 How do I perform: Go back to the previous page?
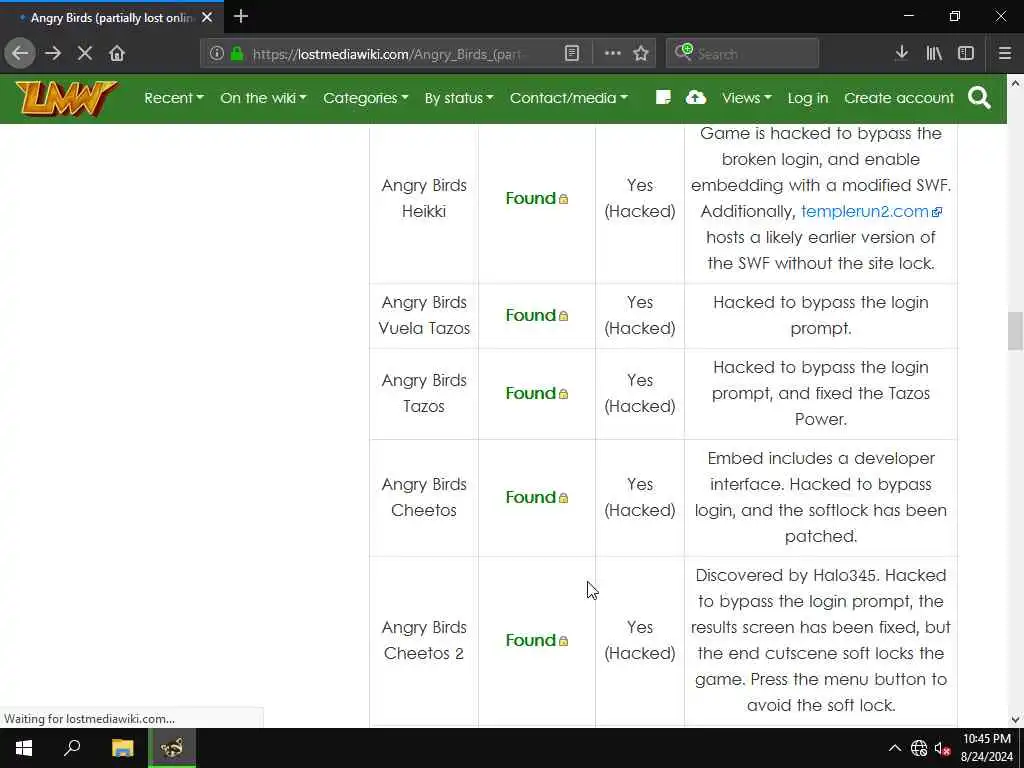coord(20,53)
